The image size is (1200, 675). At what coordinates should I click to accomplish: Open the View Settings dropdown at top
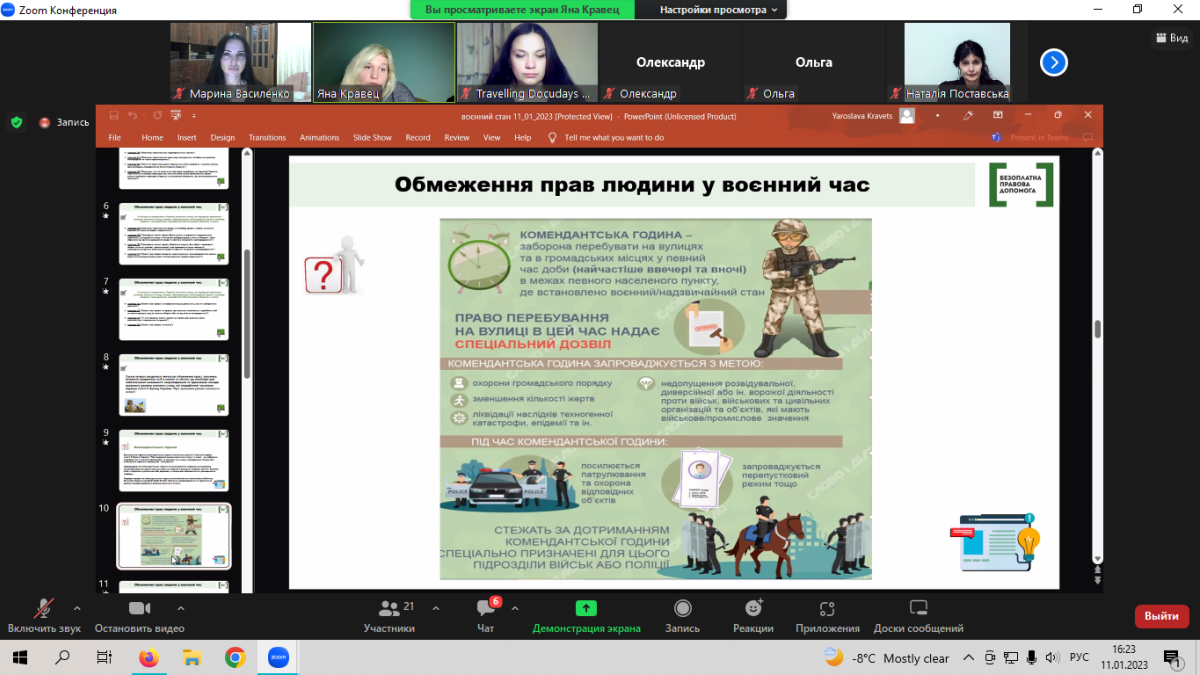pyautogui.click(x=719, y=9)
